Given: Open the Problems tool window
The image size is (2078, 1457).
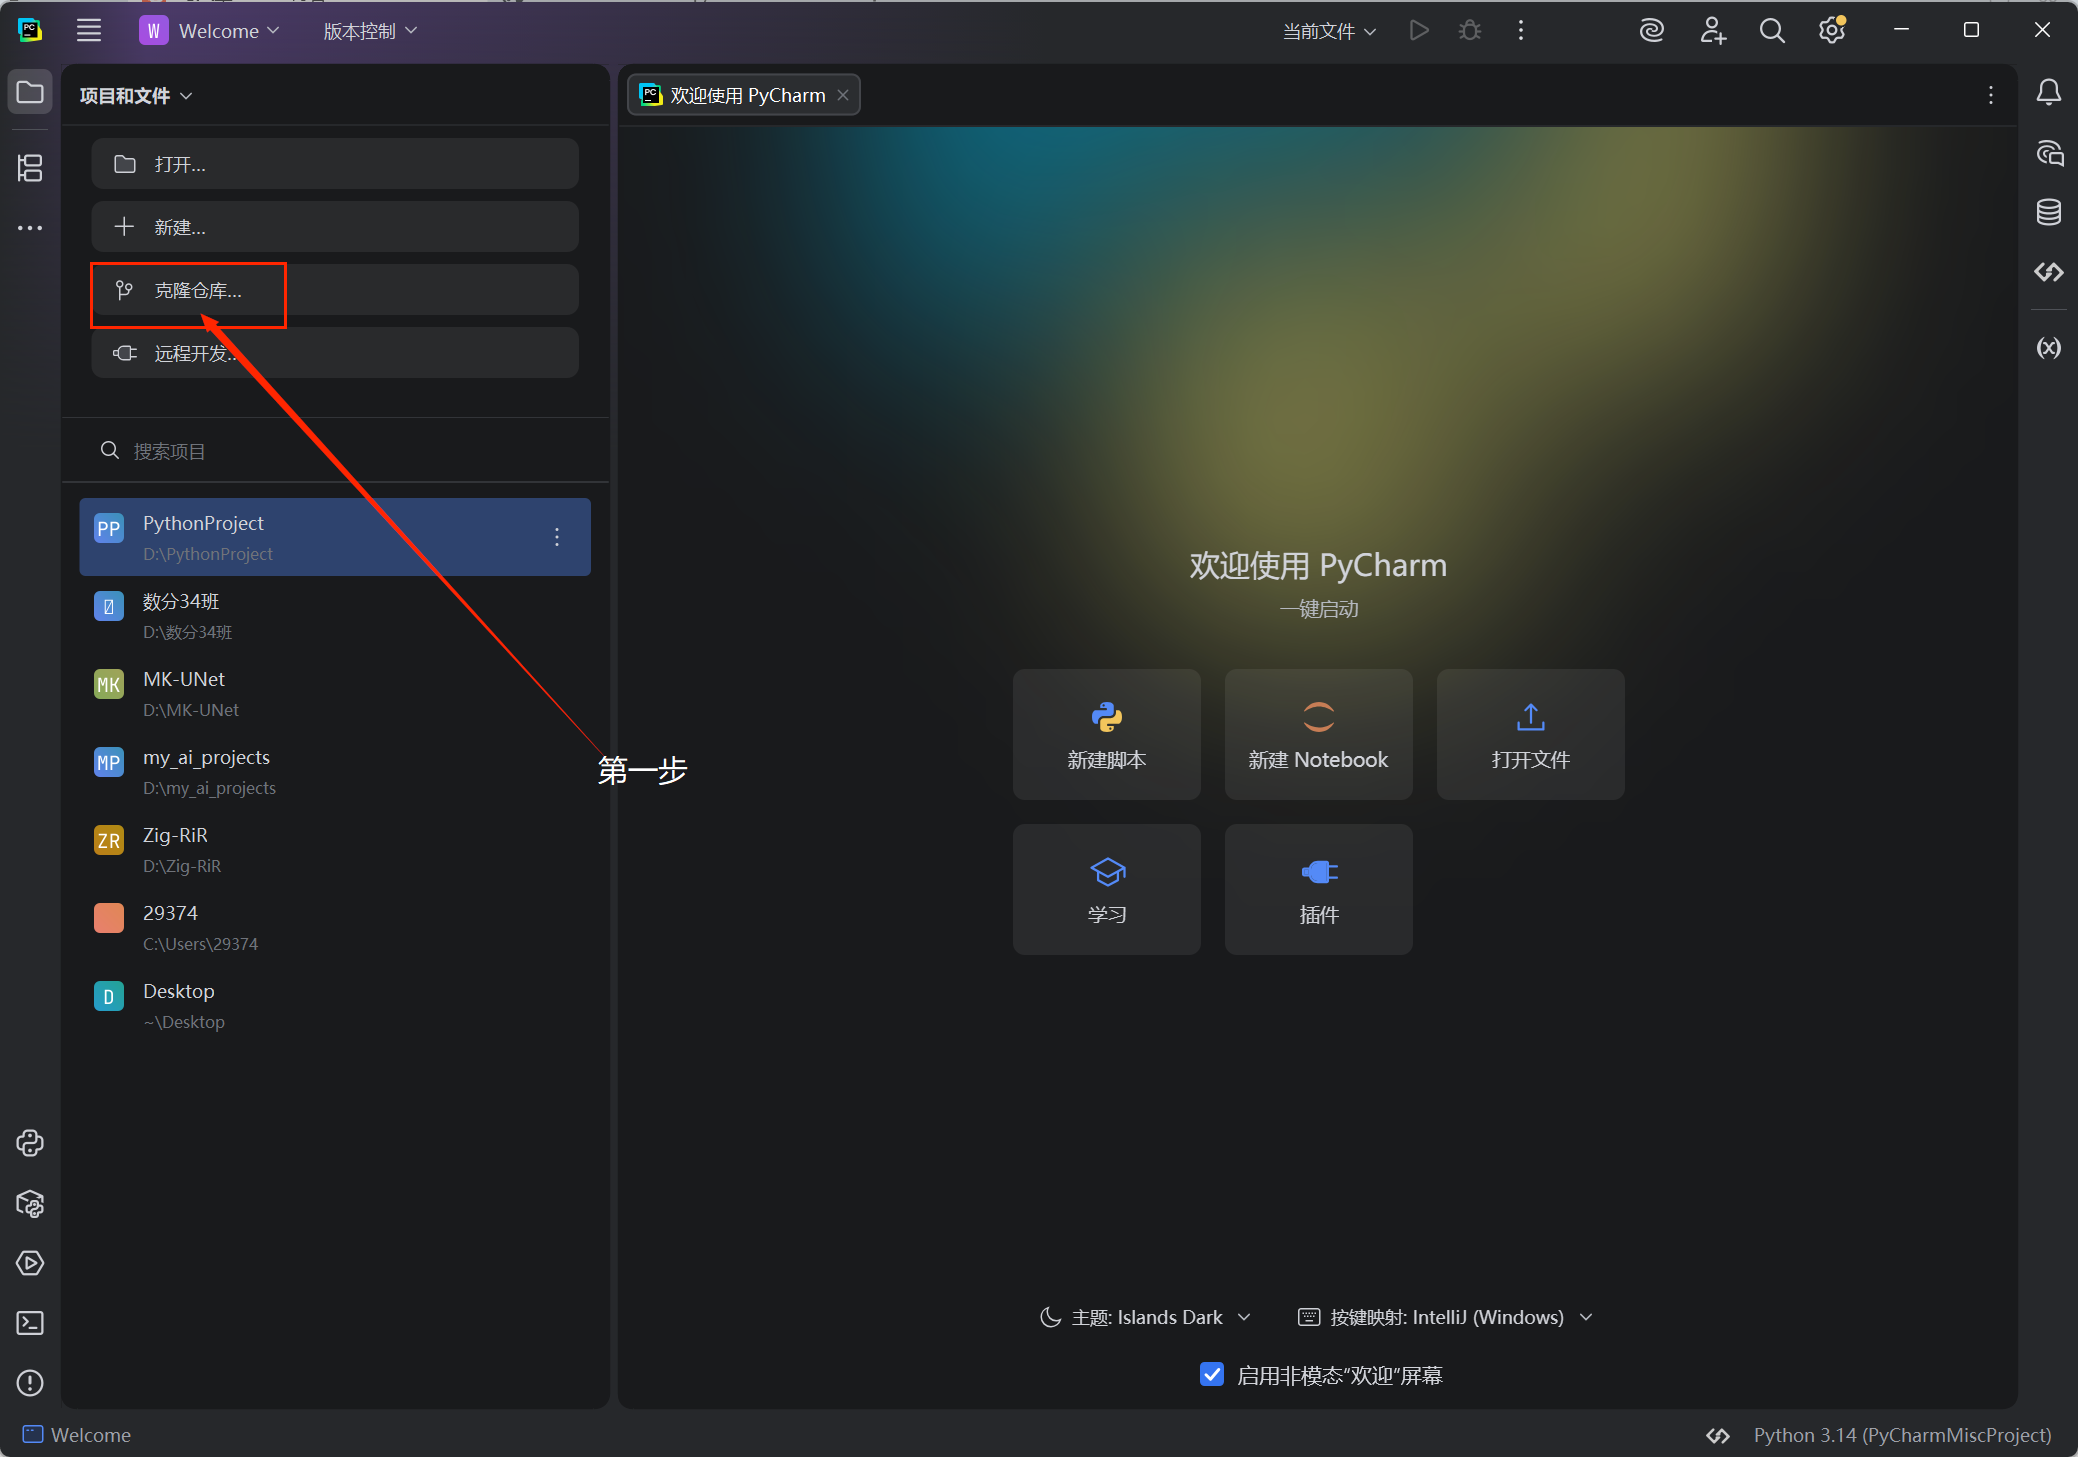Looking at the screenshot, I should 30,1383.
